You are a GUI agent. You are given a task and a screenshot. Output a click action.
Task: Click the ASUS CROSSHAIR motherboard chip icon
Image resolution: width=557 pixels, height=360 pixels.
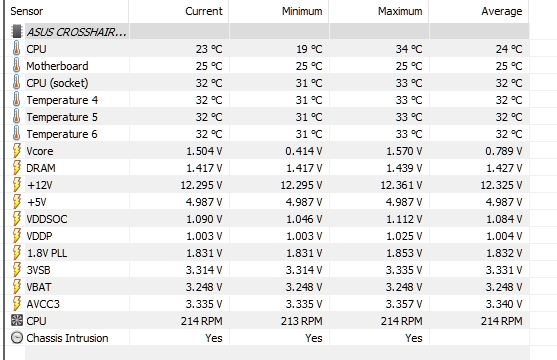click(16, 31)
